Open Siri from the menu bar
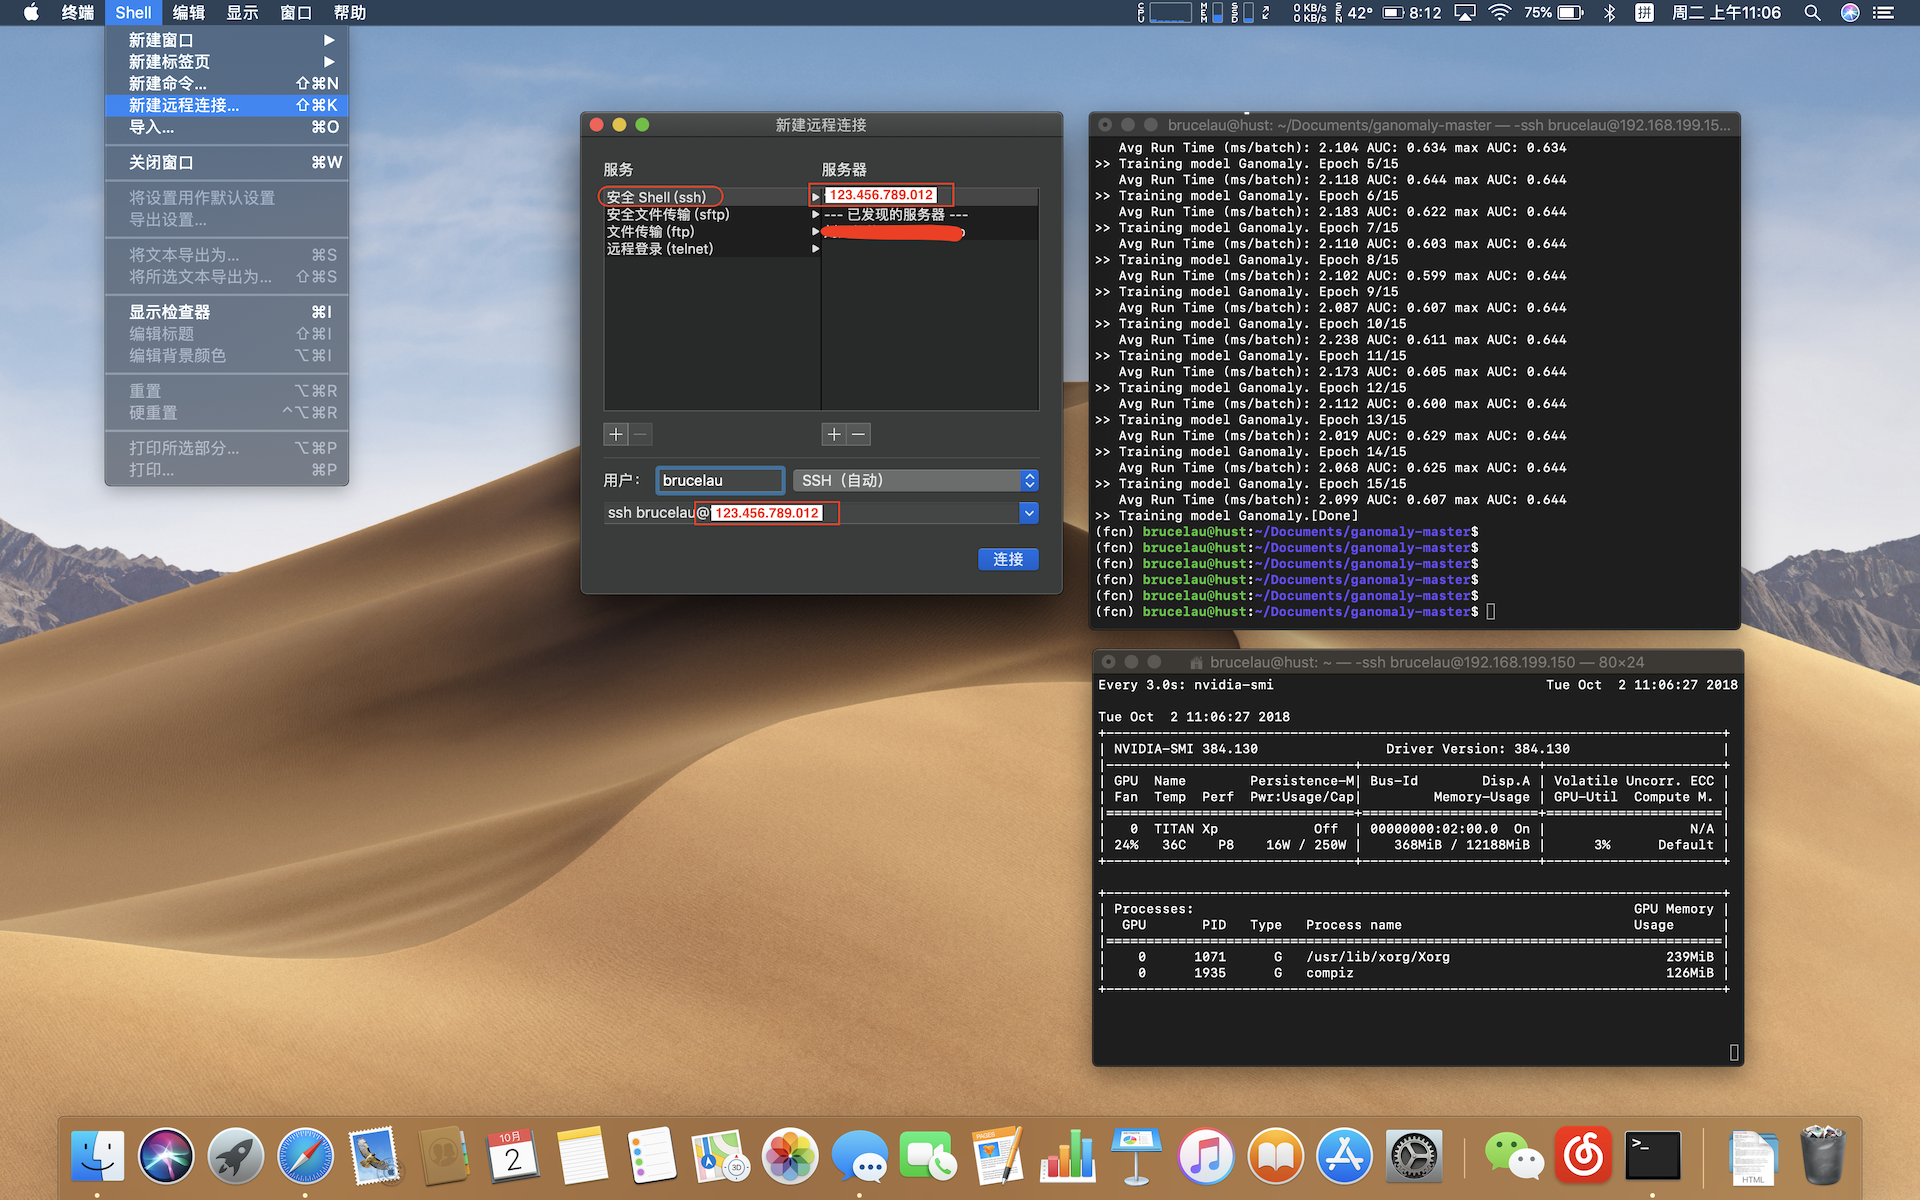1920x1200 pixels. (x=1850, y=13)
